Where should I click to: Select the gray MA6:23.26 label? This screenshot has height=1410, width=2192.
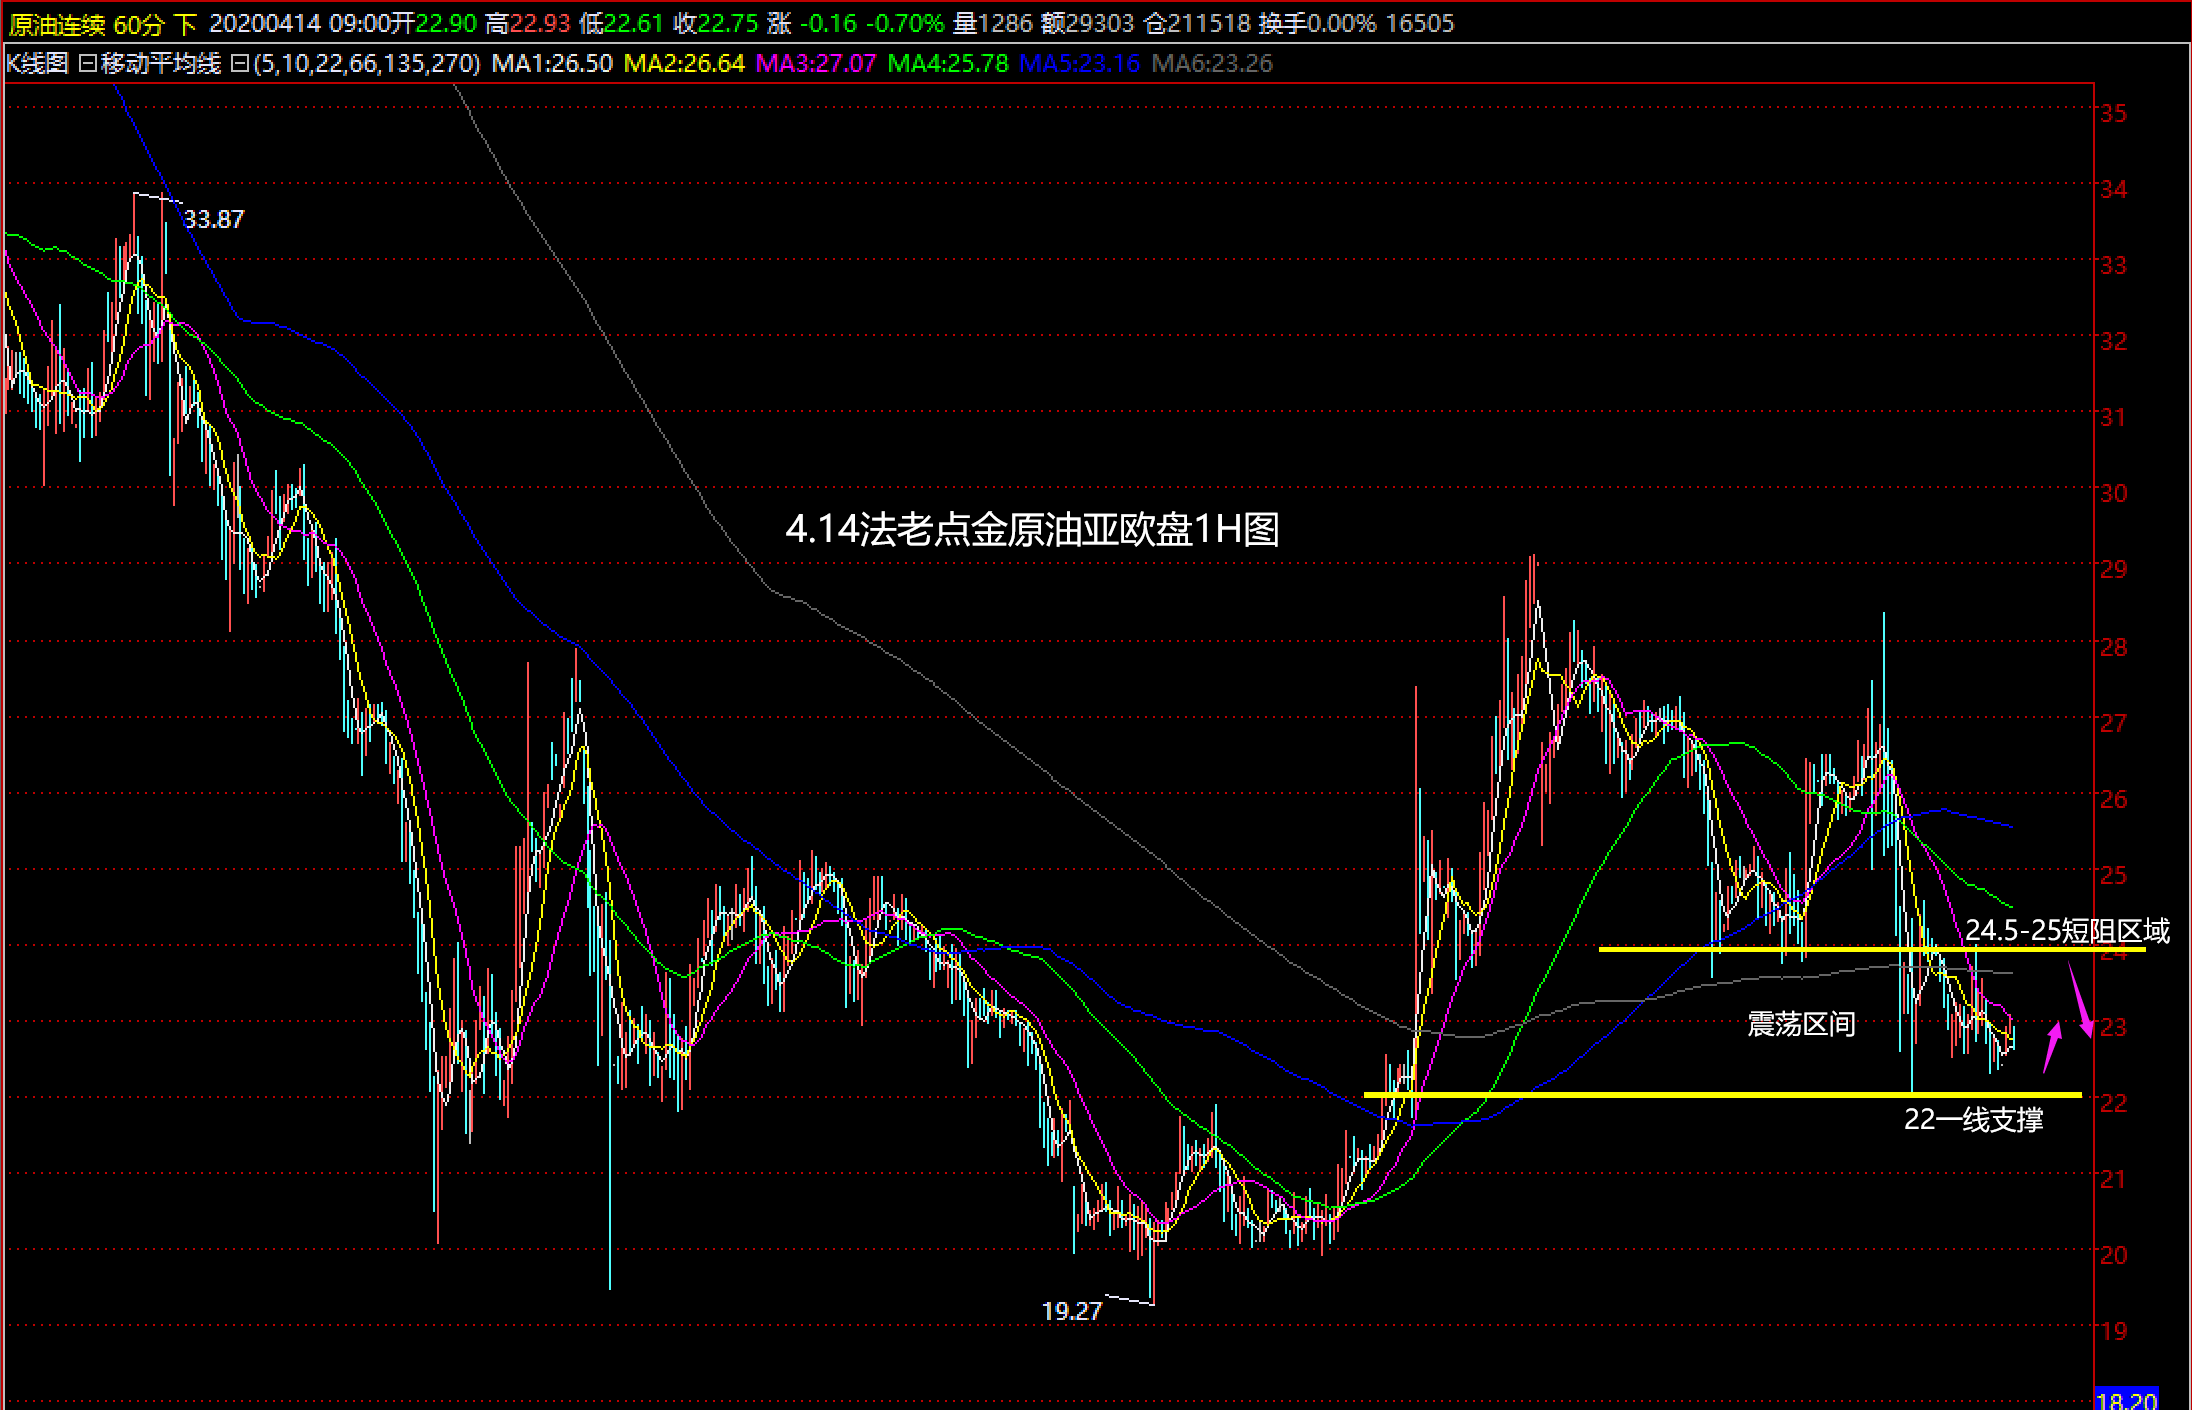click(x=1212, y=64)
